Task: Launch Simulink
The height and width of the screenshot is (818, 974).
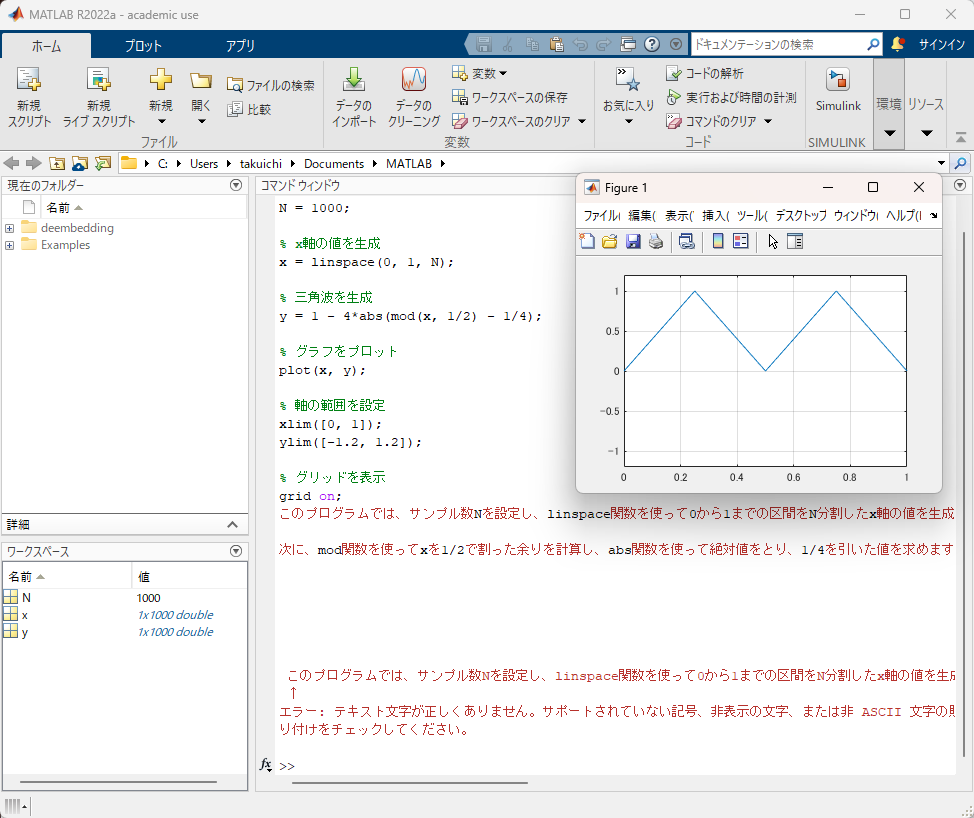Action: pyautogui.click(x=838, y=90)
